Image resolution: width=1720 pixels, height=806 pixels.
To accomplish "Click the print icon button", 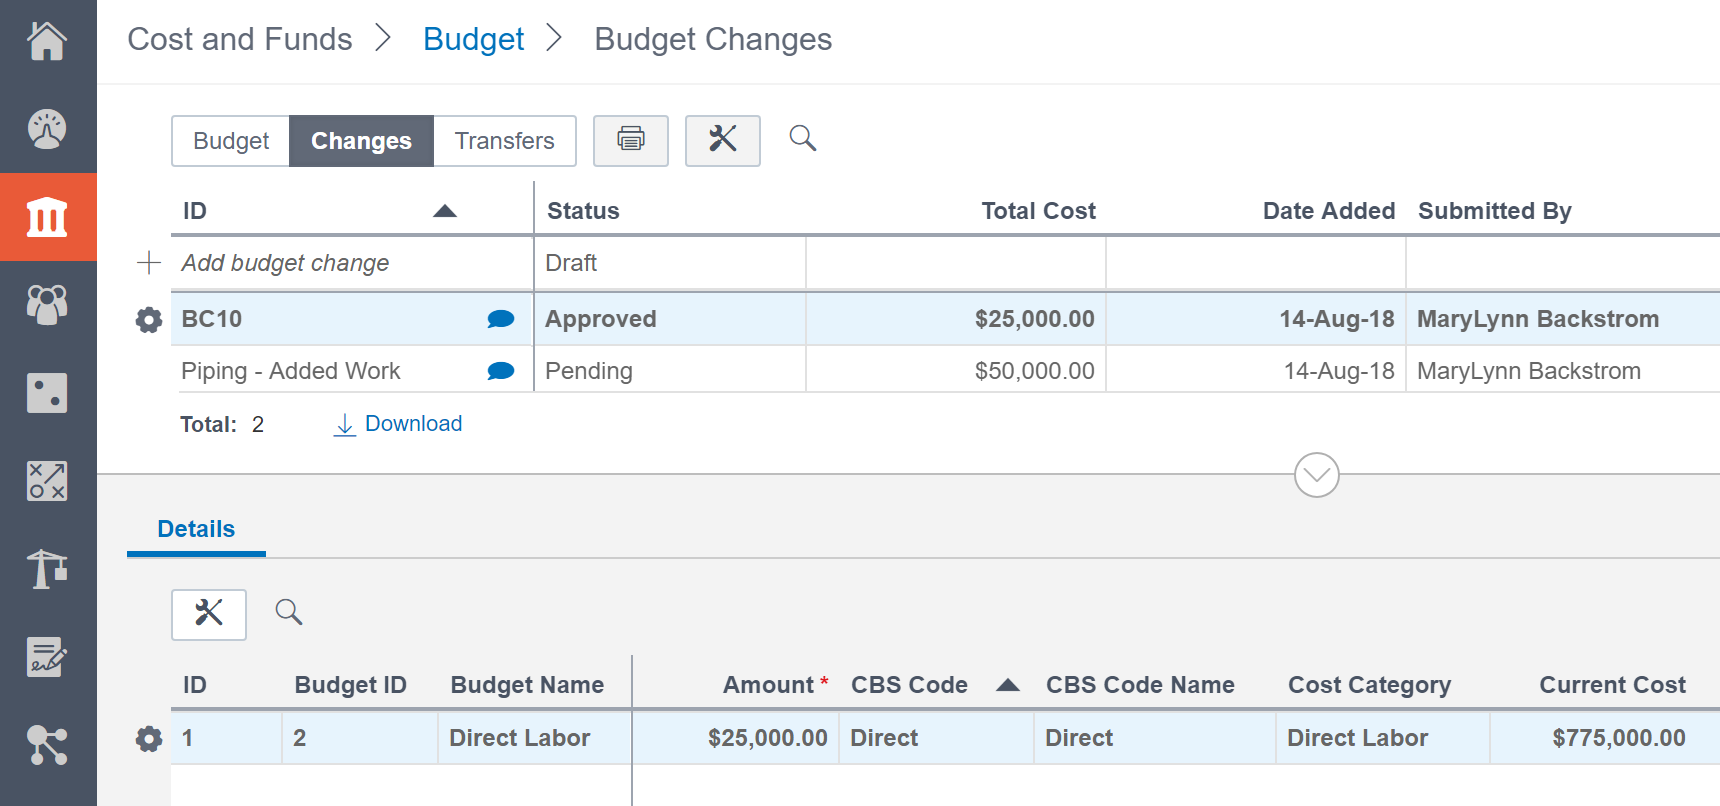I will (x=630, y=140).
